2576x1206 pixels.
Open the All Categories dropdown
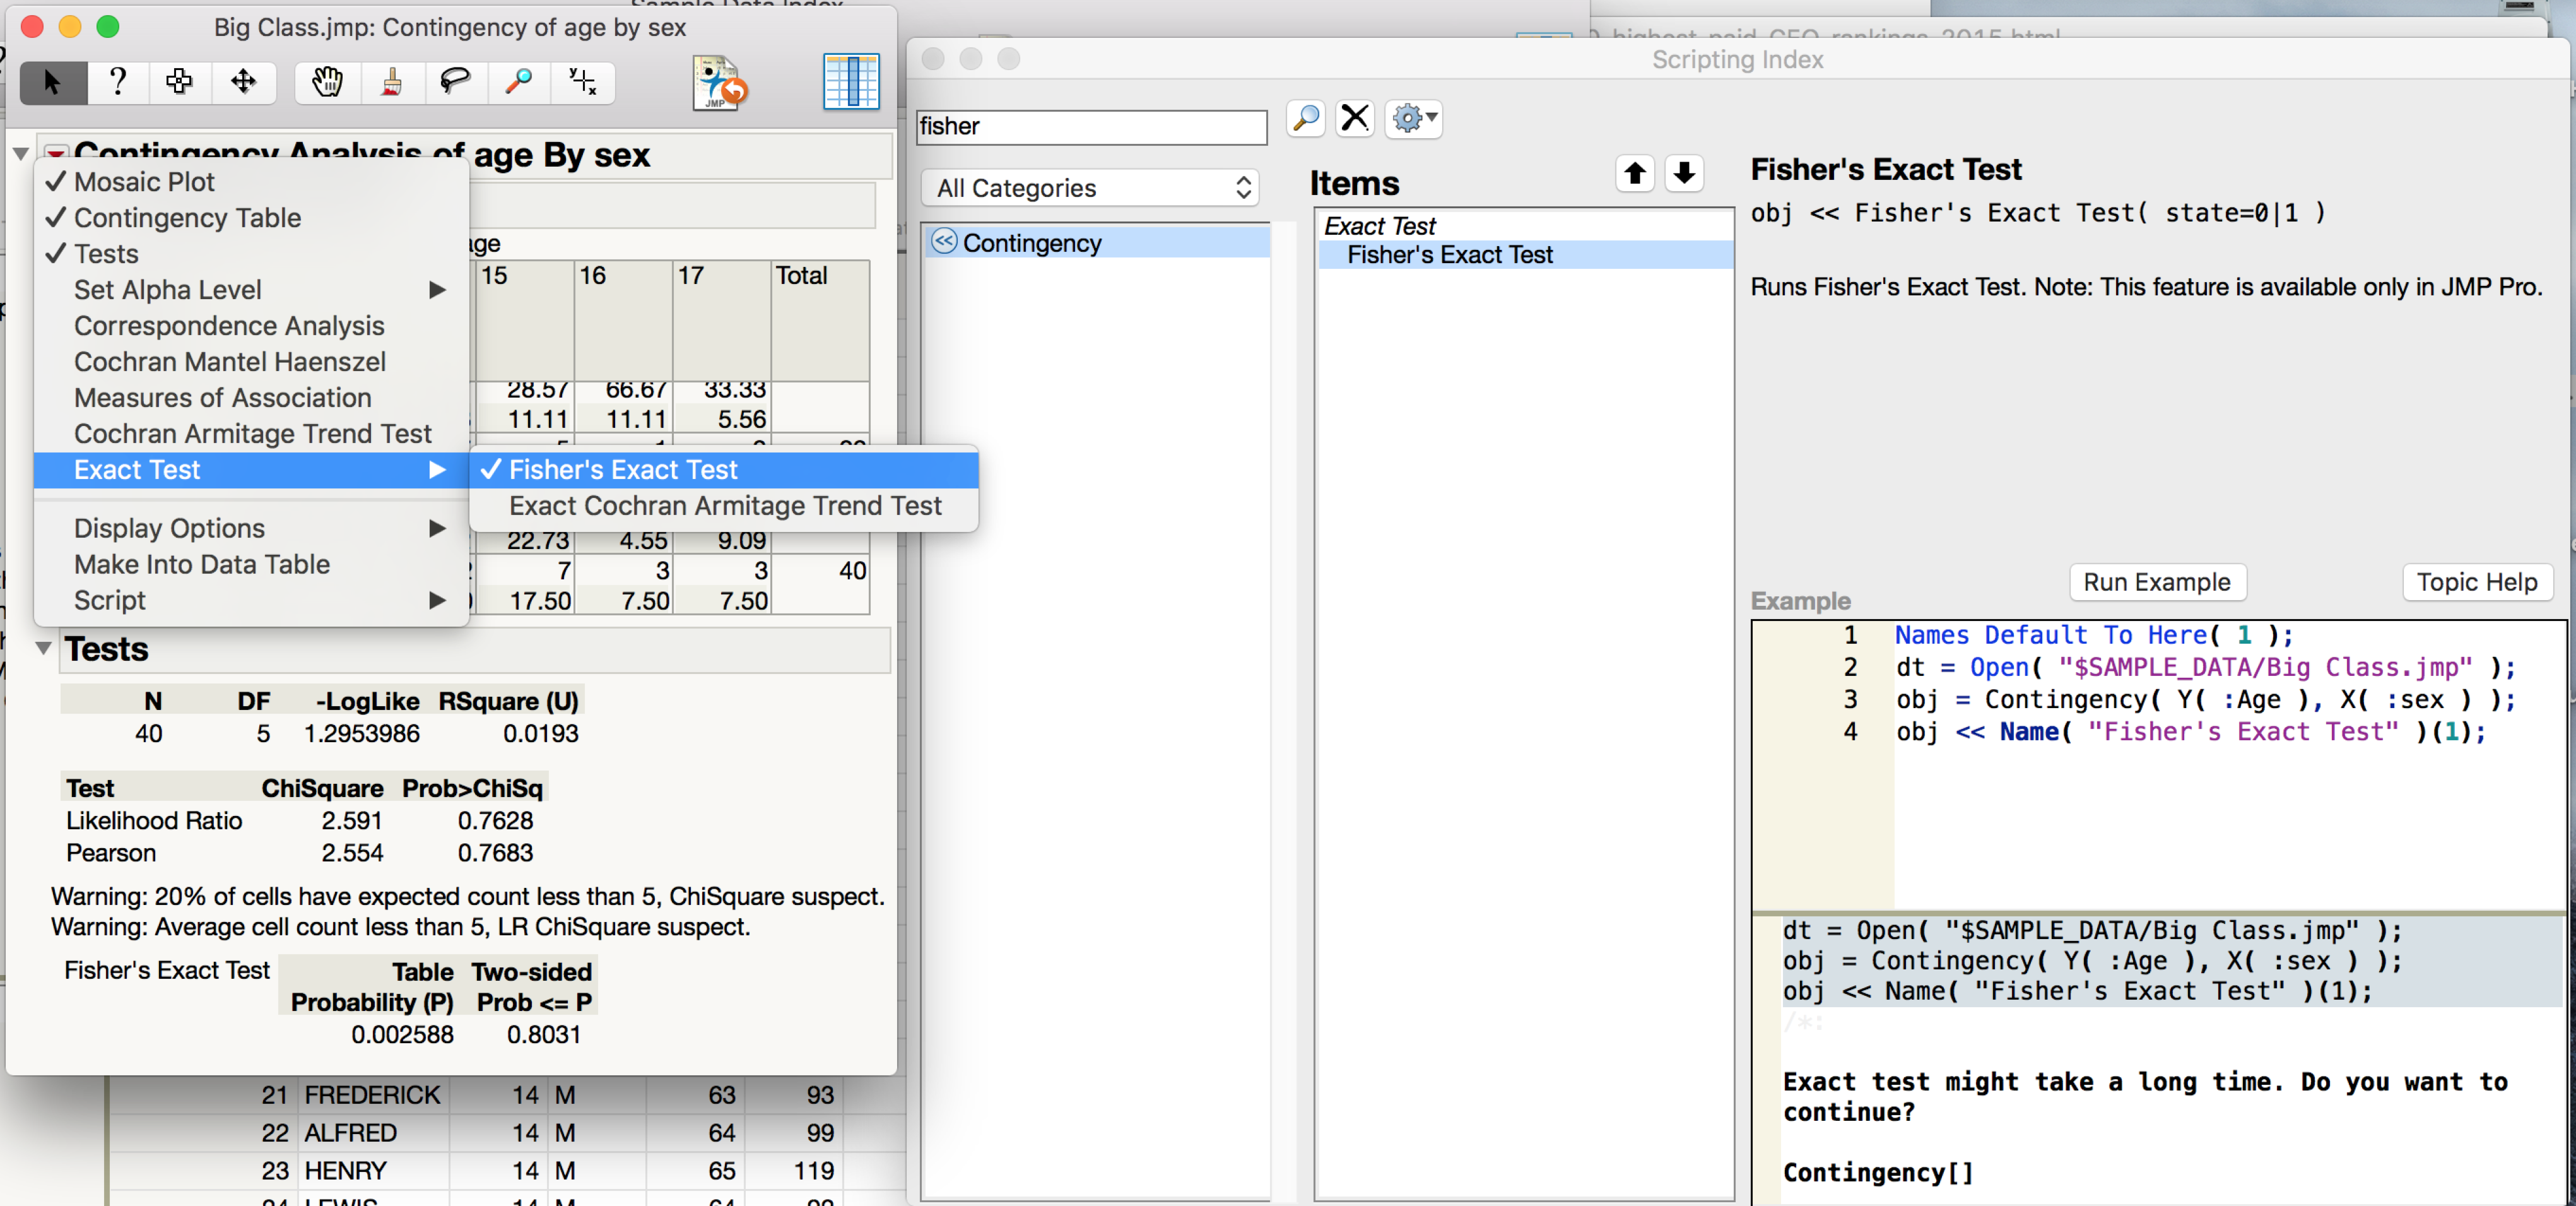pos(1090,188)
